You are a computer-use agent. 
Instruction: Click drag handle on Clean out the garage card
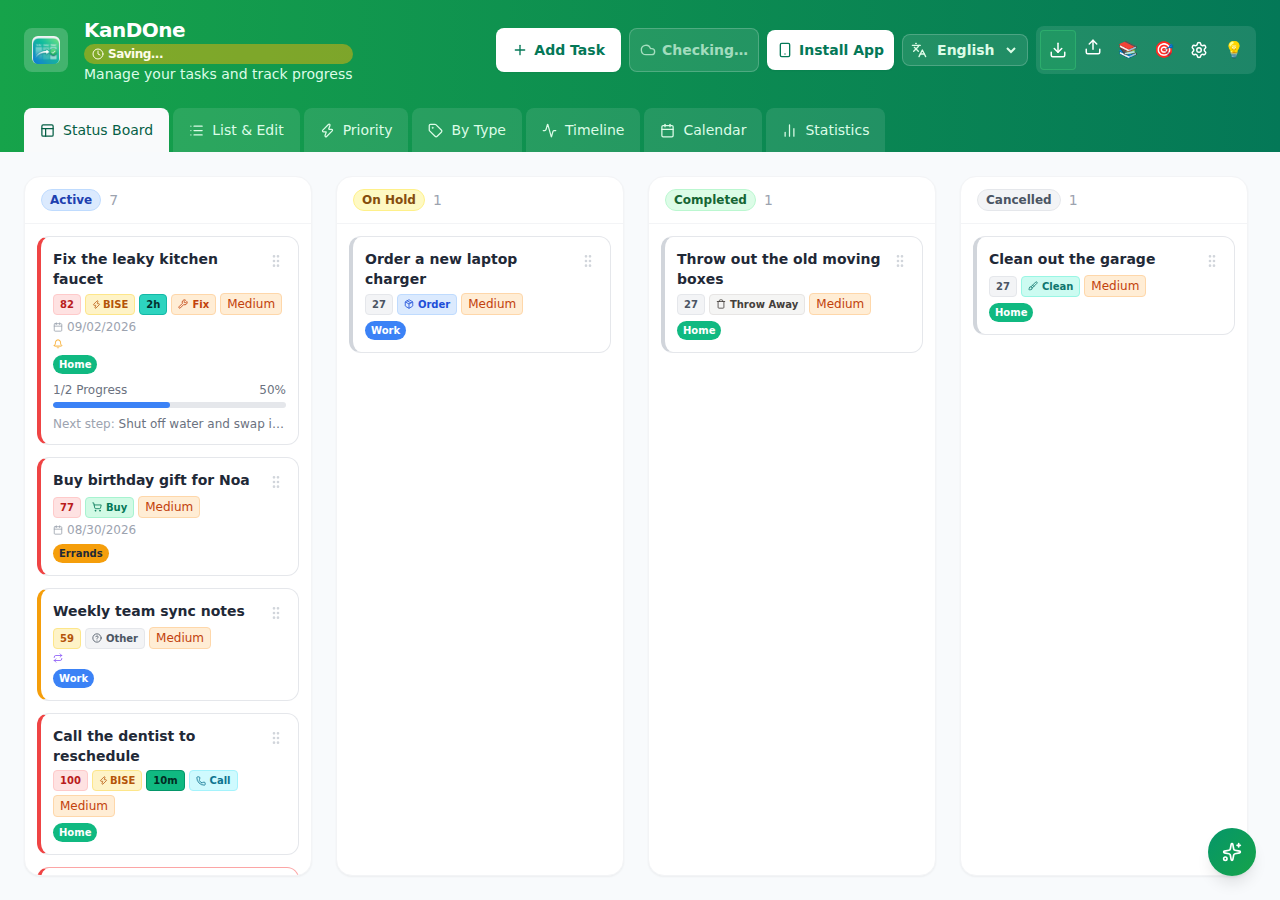point(1212,261)
